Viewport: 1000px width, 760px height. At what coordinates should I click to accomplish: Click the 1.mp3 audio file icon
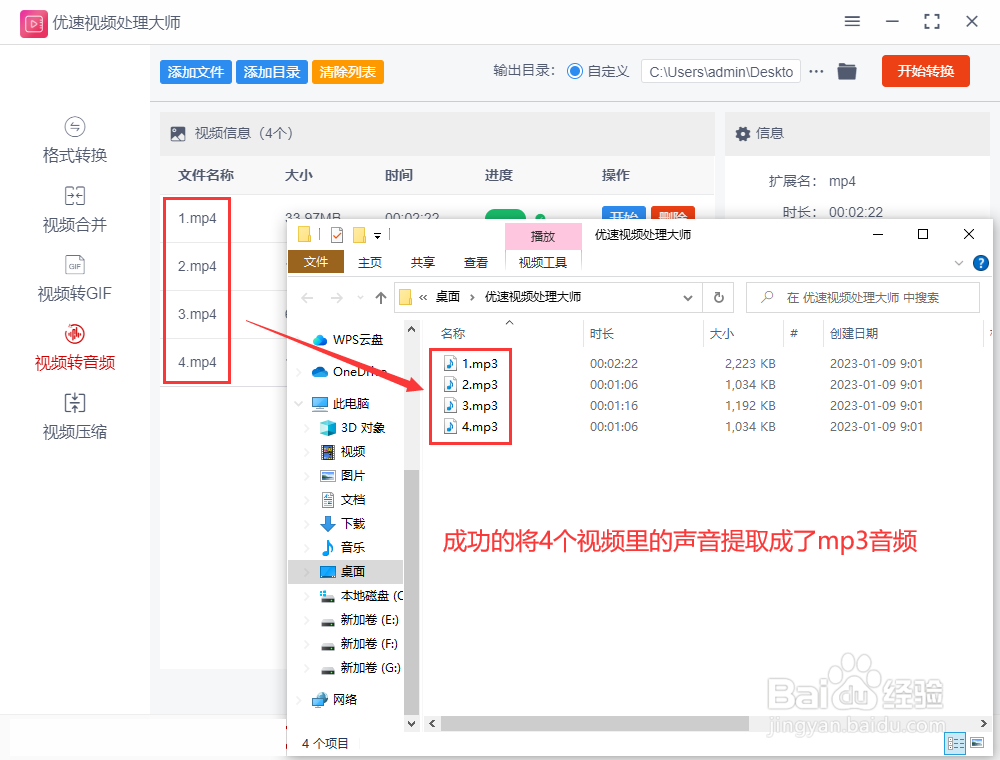[450, 363]
